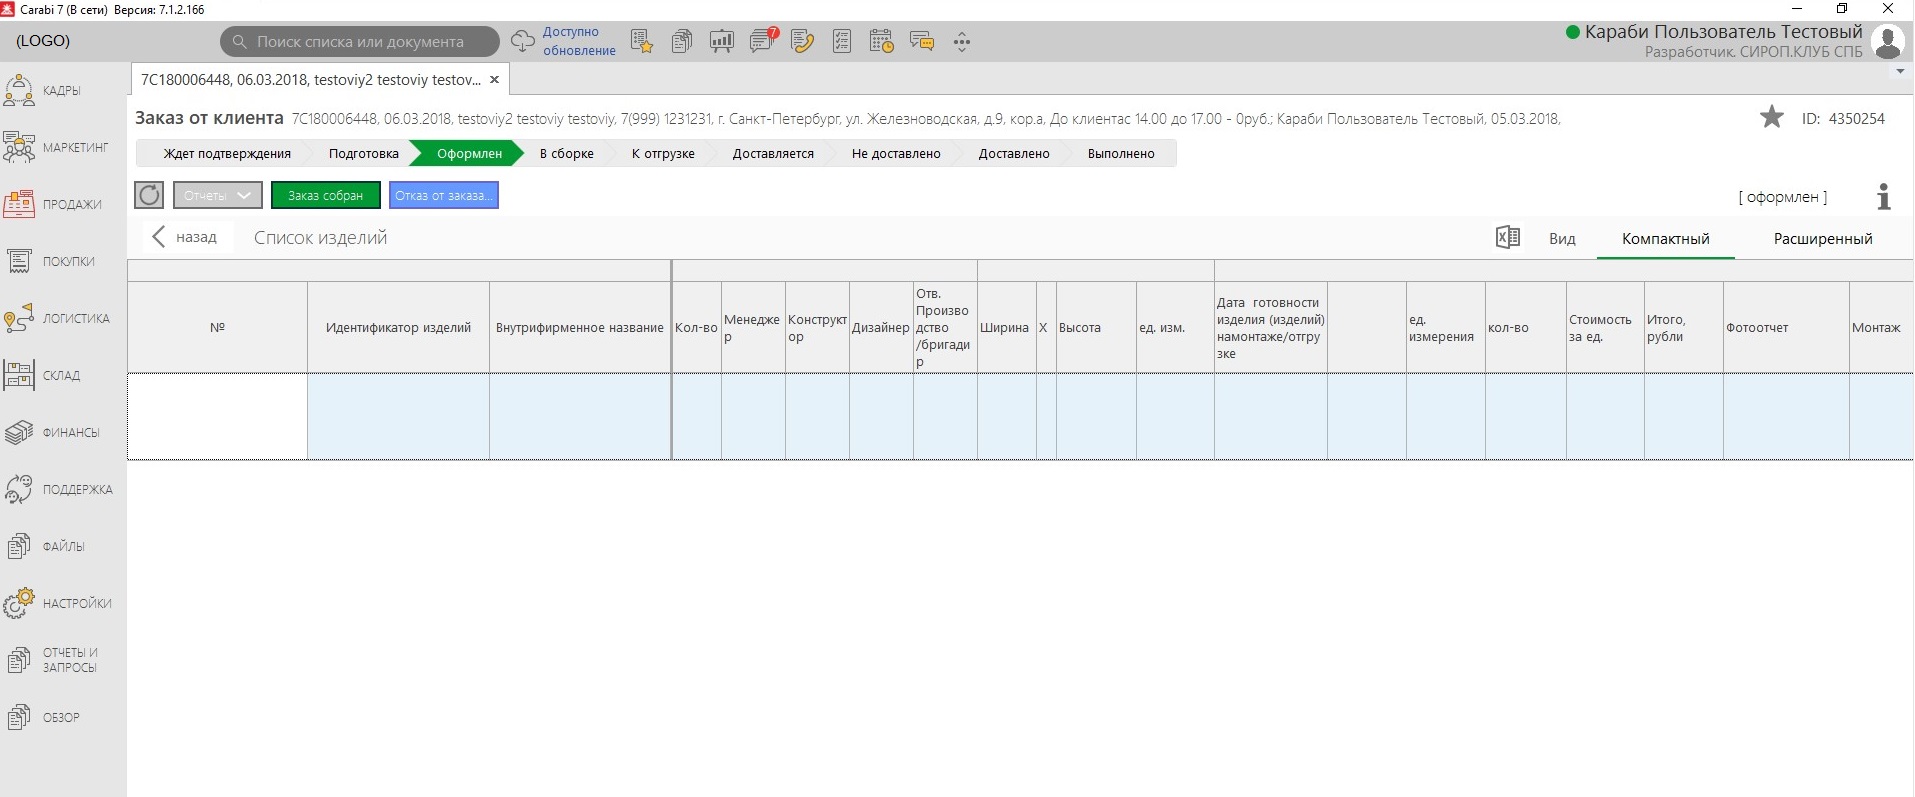Export the table with Excel icon
Image resolution: width=1915 pixels, height=797 pixels.
[x=1507, y=238]
